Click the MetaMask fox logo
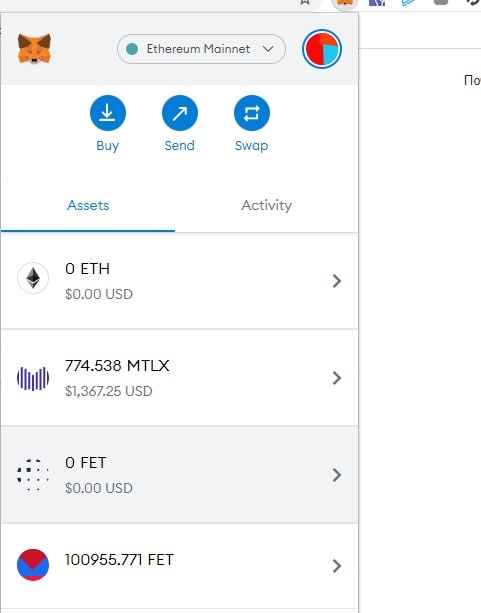This screenshot has width=481, height=613. (34, 49)
